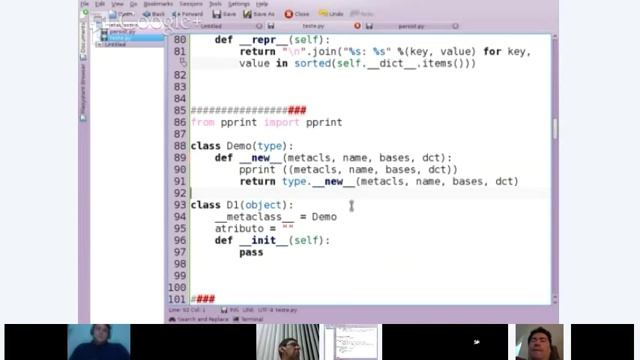Open the Search and Replace panel

click(199, 319)
